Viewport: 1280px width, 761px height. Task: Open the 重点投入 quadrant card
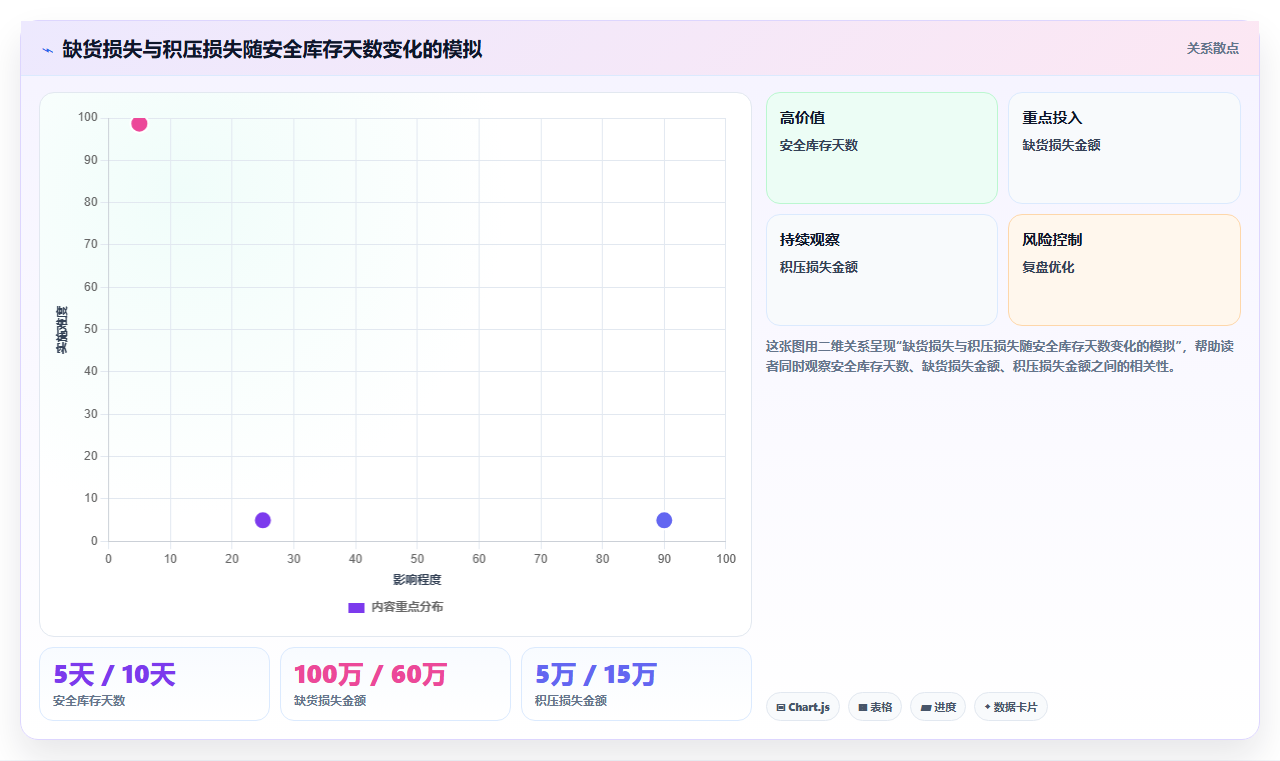[1124, 148]
